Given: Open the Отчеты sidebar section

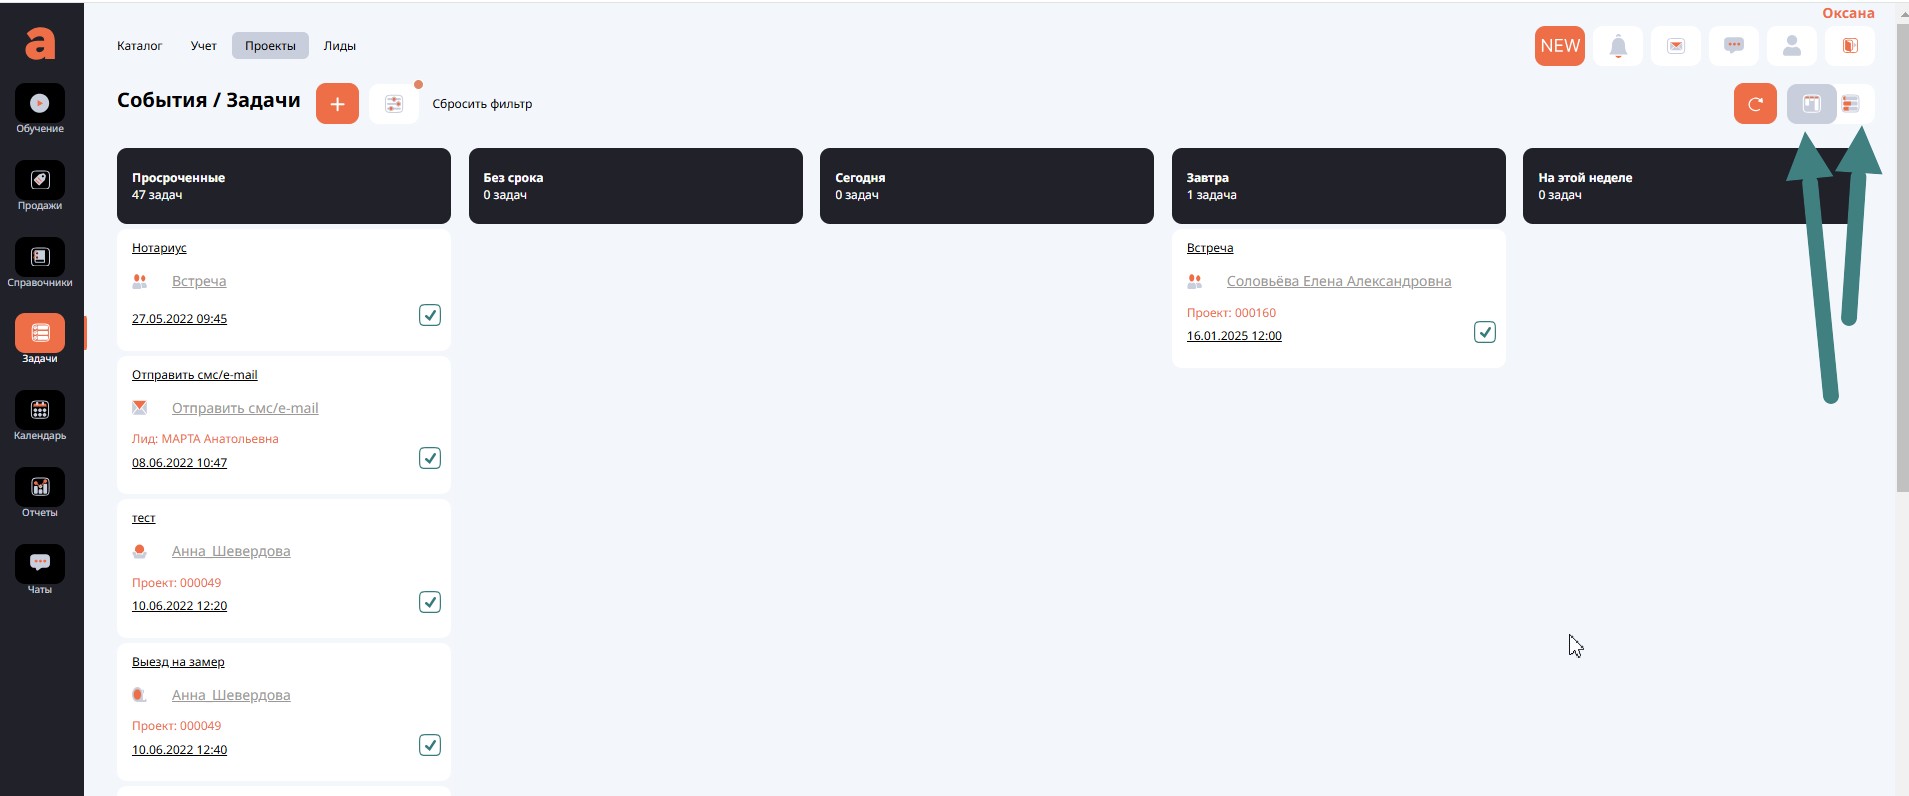Looking at the screenshot, I should point(40,488).
